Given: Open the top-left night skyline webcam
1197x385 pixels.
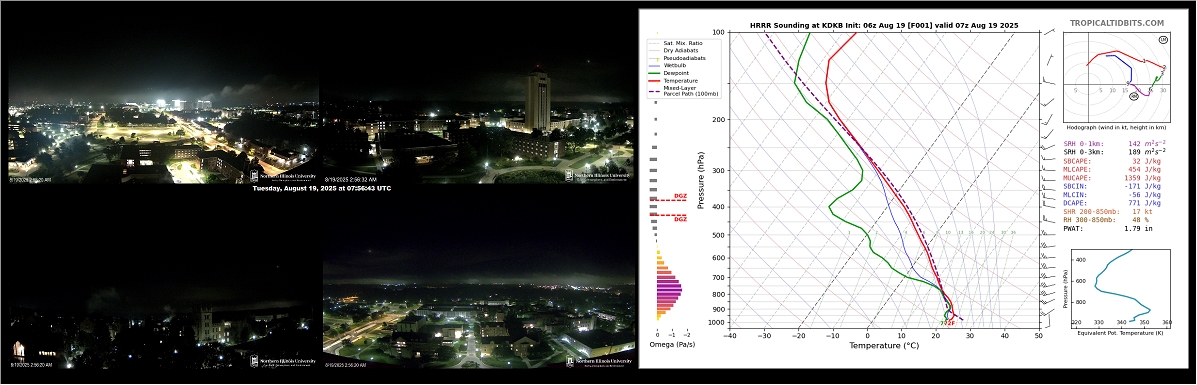Looking at the screenshot, I should 163,130.
